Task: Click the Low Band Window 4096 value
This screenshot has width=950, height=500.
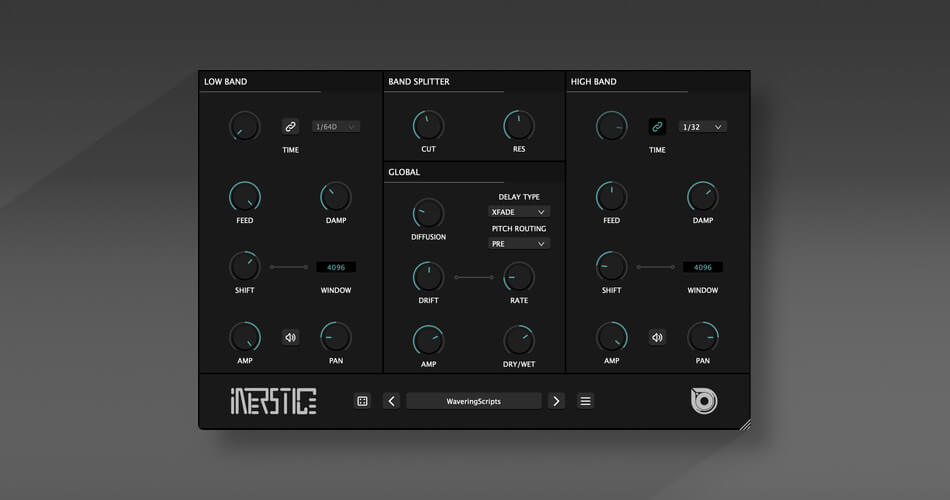Action: pos(336,267)
